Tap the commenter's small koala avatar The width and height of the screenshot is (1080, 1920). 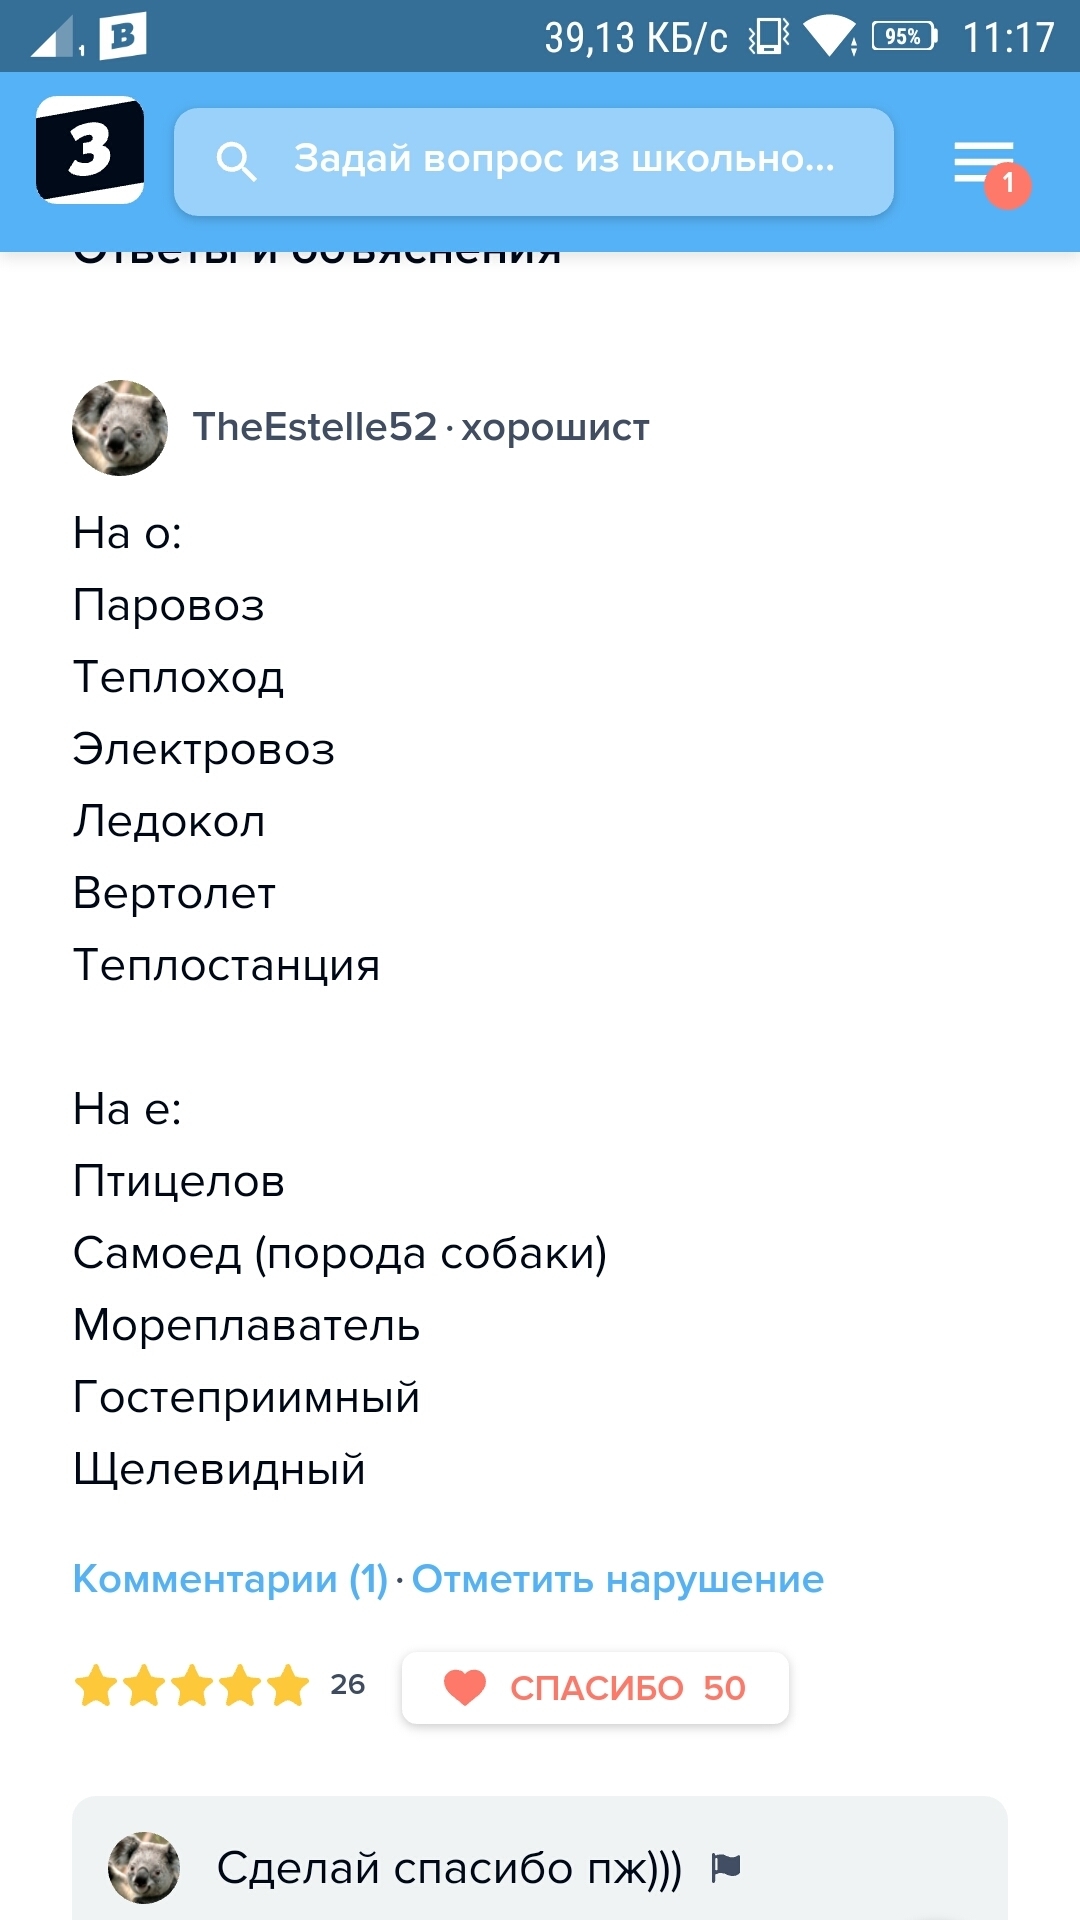(144, 1867)
